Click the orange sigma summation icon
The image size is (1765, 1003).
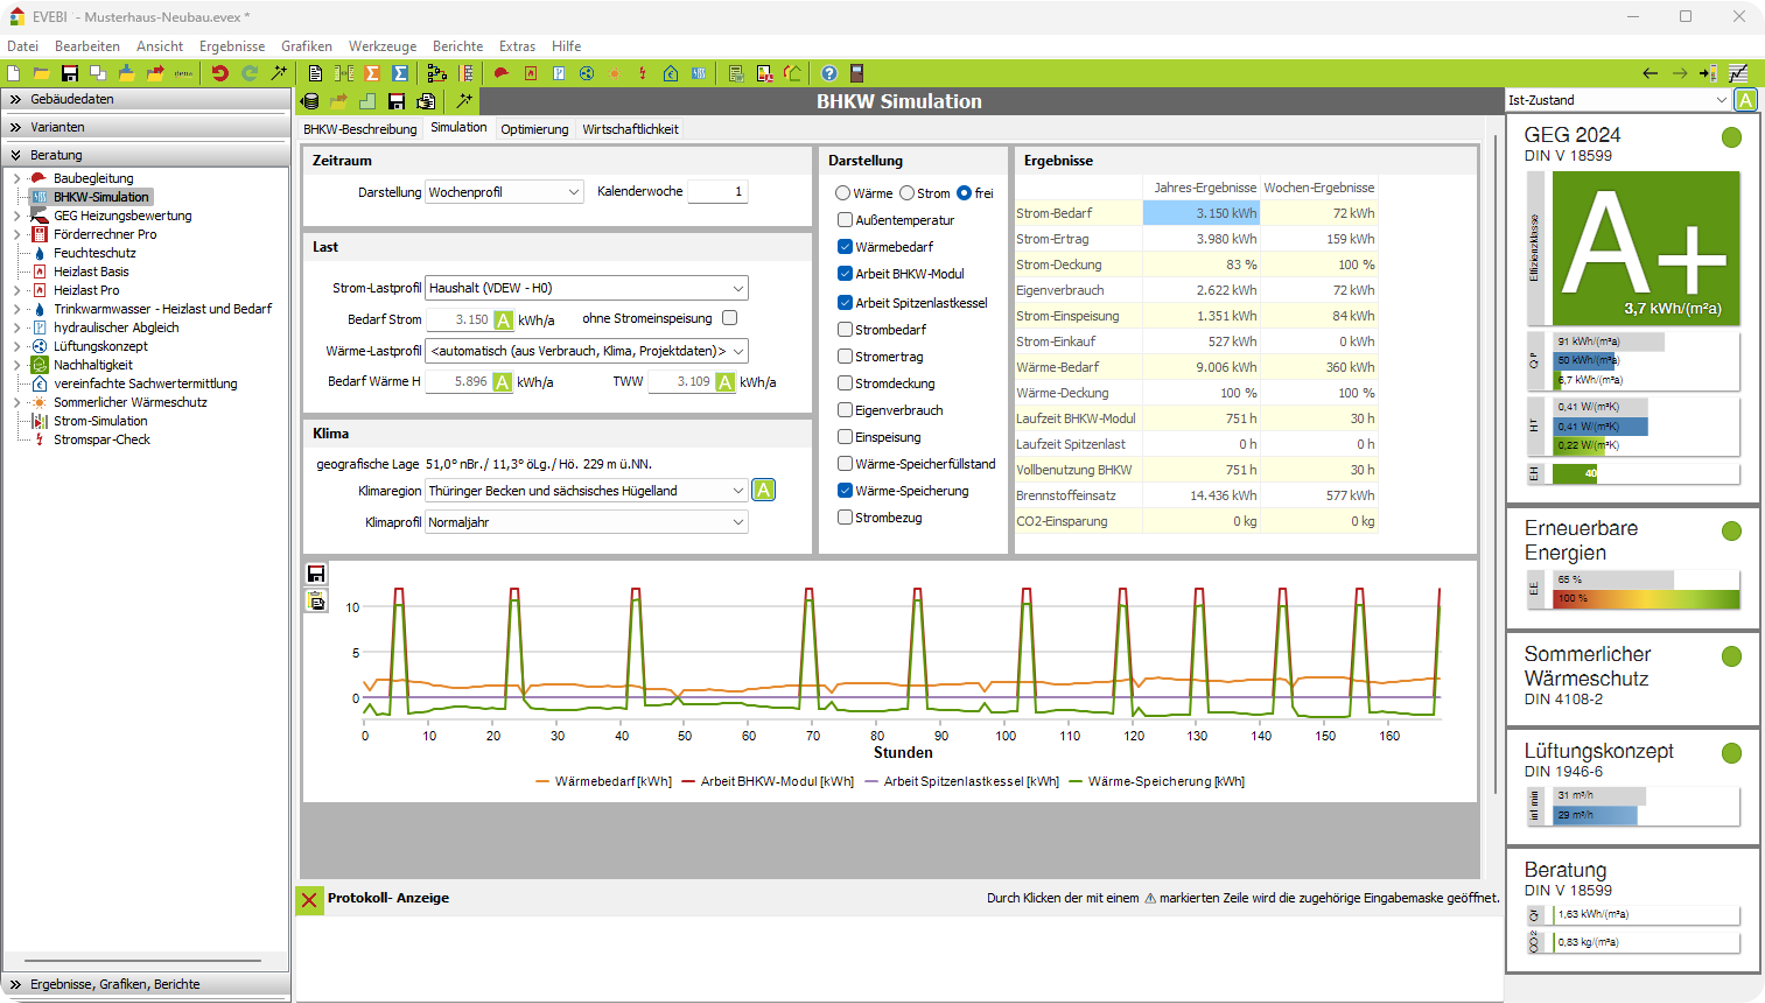point(372,73)
